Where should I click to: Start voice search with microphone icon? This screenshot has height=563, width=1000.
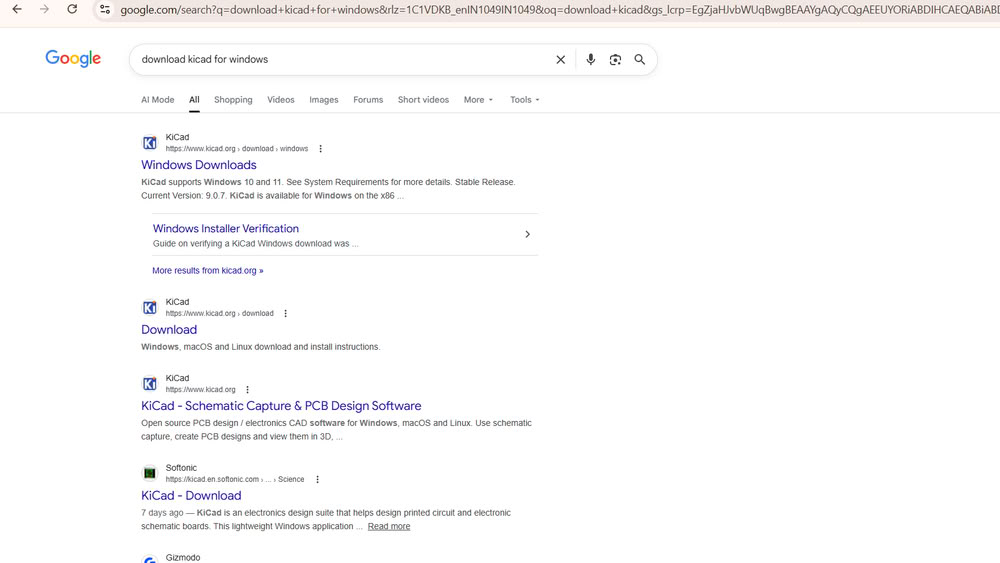[591, 59]
